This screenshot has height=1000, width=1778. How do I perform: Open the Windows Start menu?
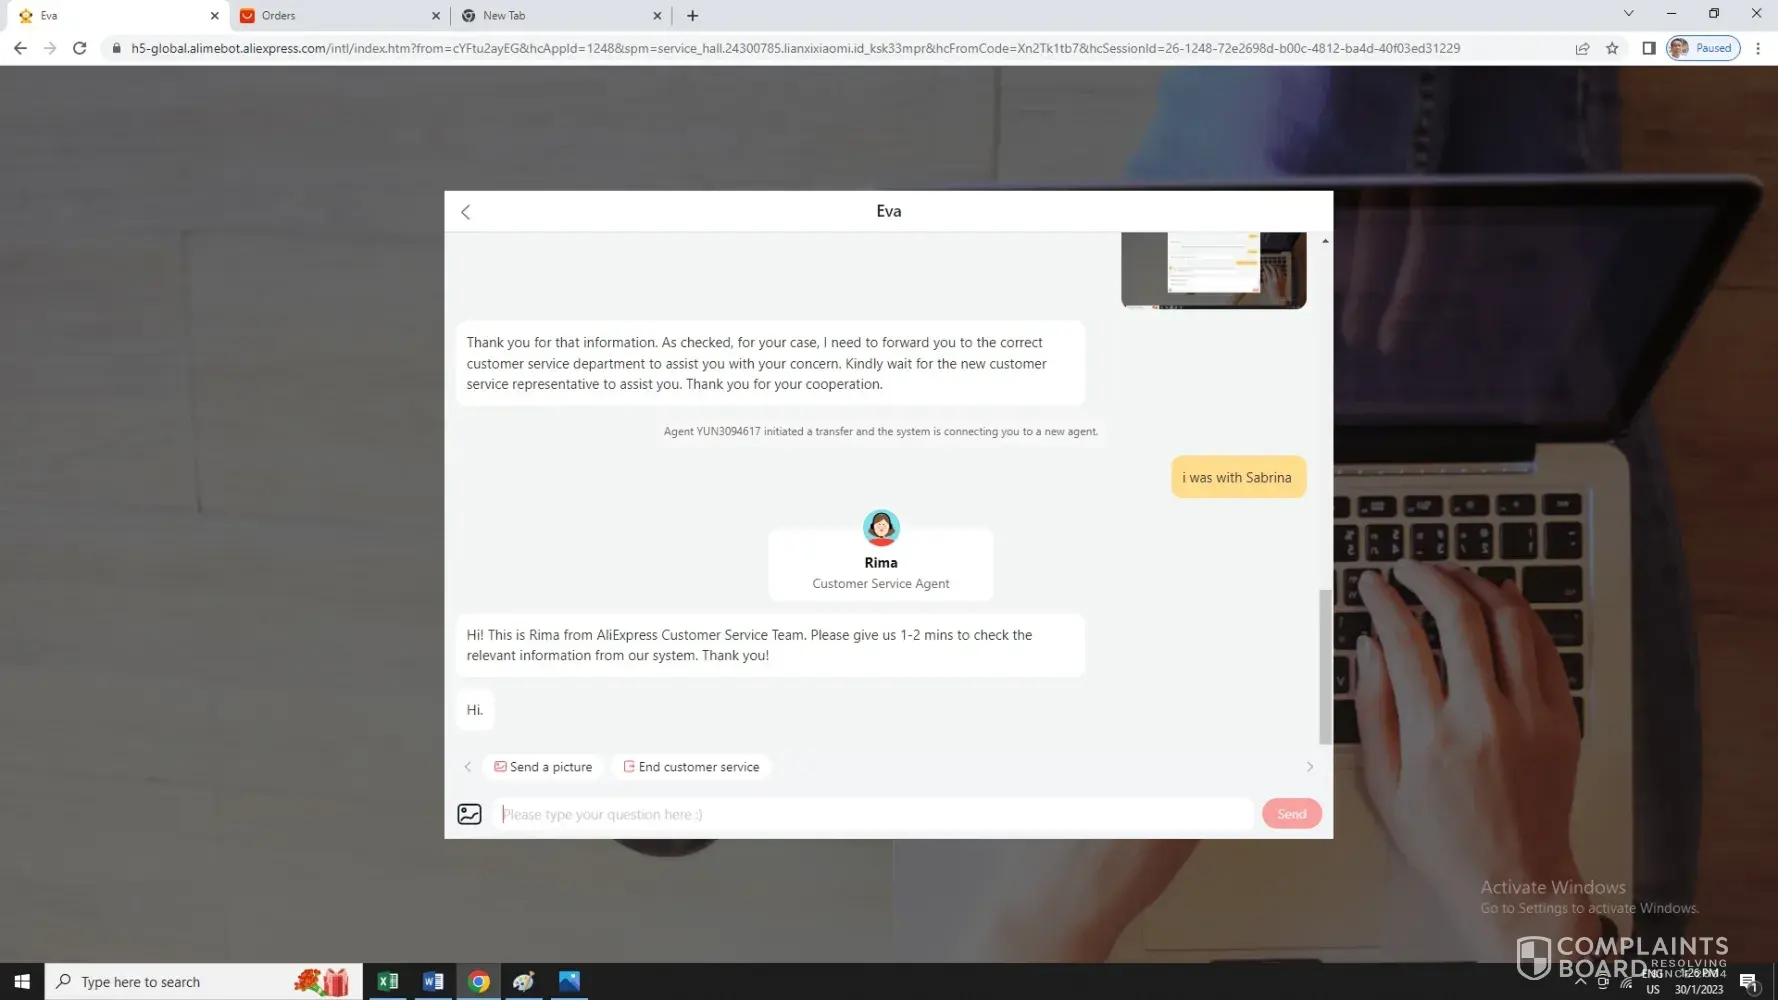(x=22, y=982)
